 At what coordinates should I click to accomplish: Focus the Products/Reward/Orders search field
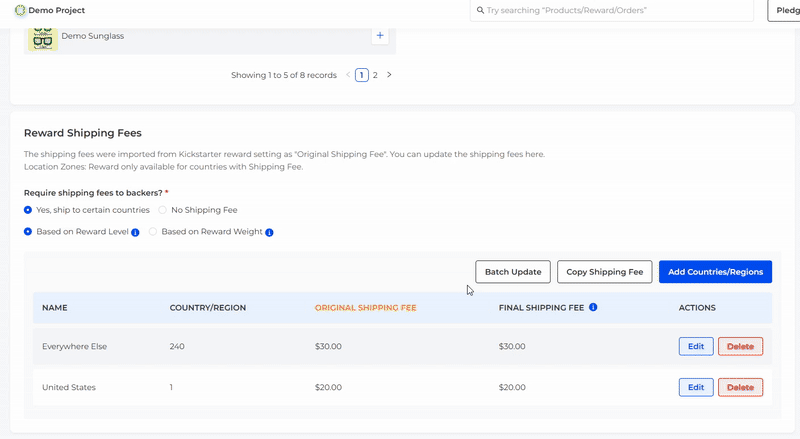615,10
